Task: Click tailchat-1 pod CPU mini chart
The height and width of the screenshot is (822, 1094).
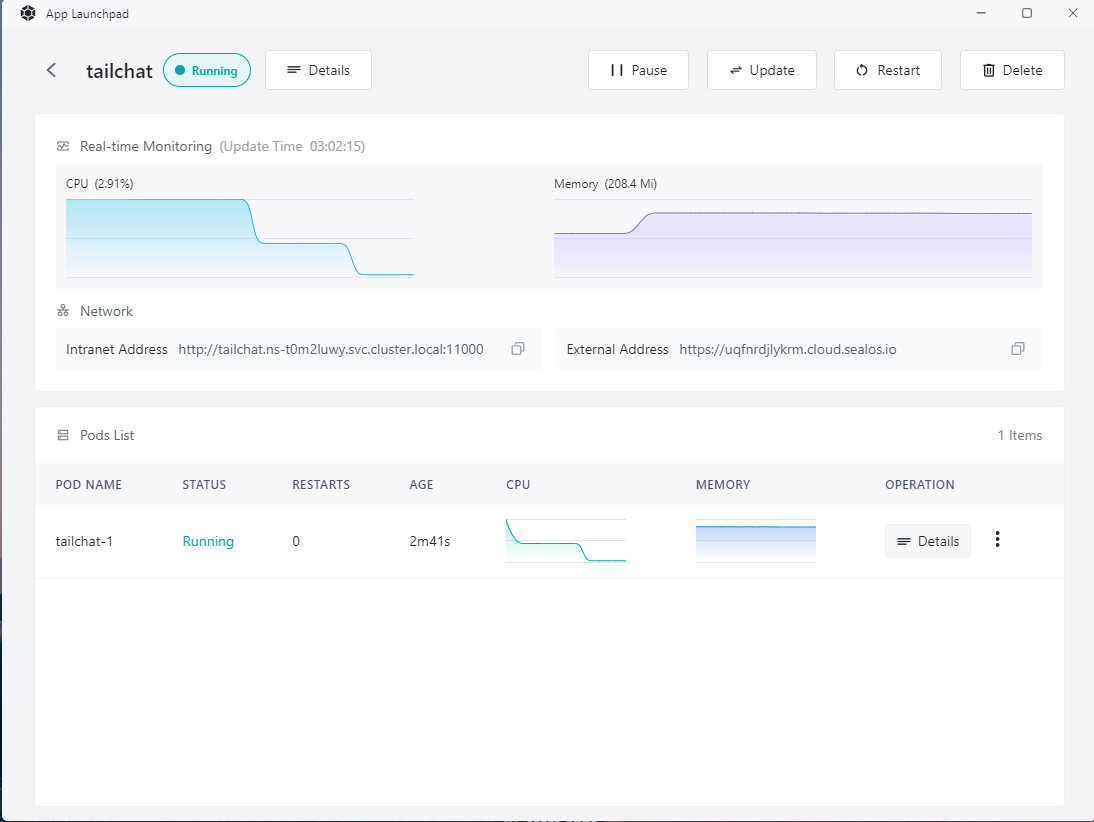Action: (x=566, y=541)
